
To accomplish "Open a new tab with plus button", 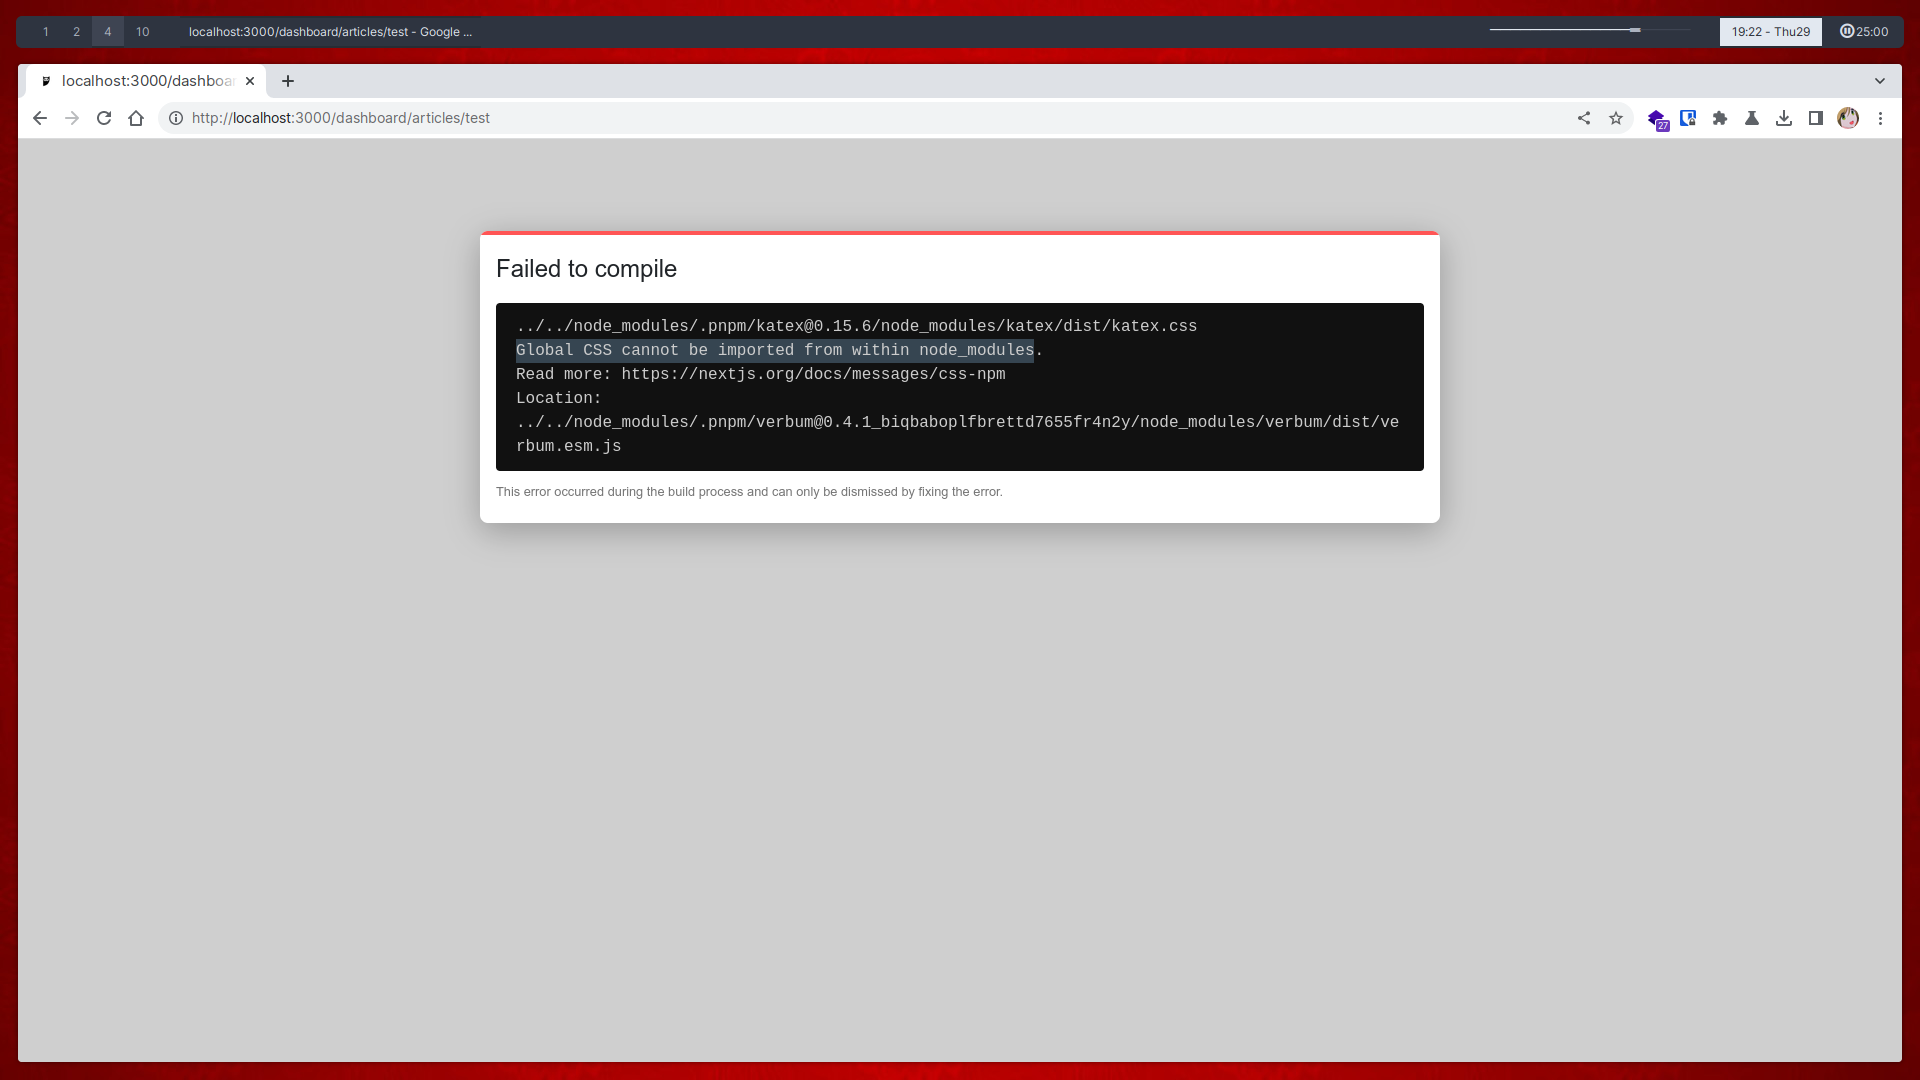I will point(288,81).
